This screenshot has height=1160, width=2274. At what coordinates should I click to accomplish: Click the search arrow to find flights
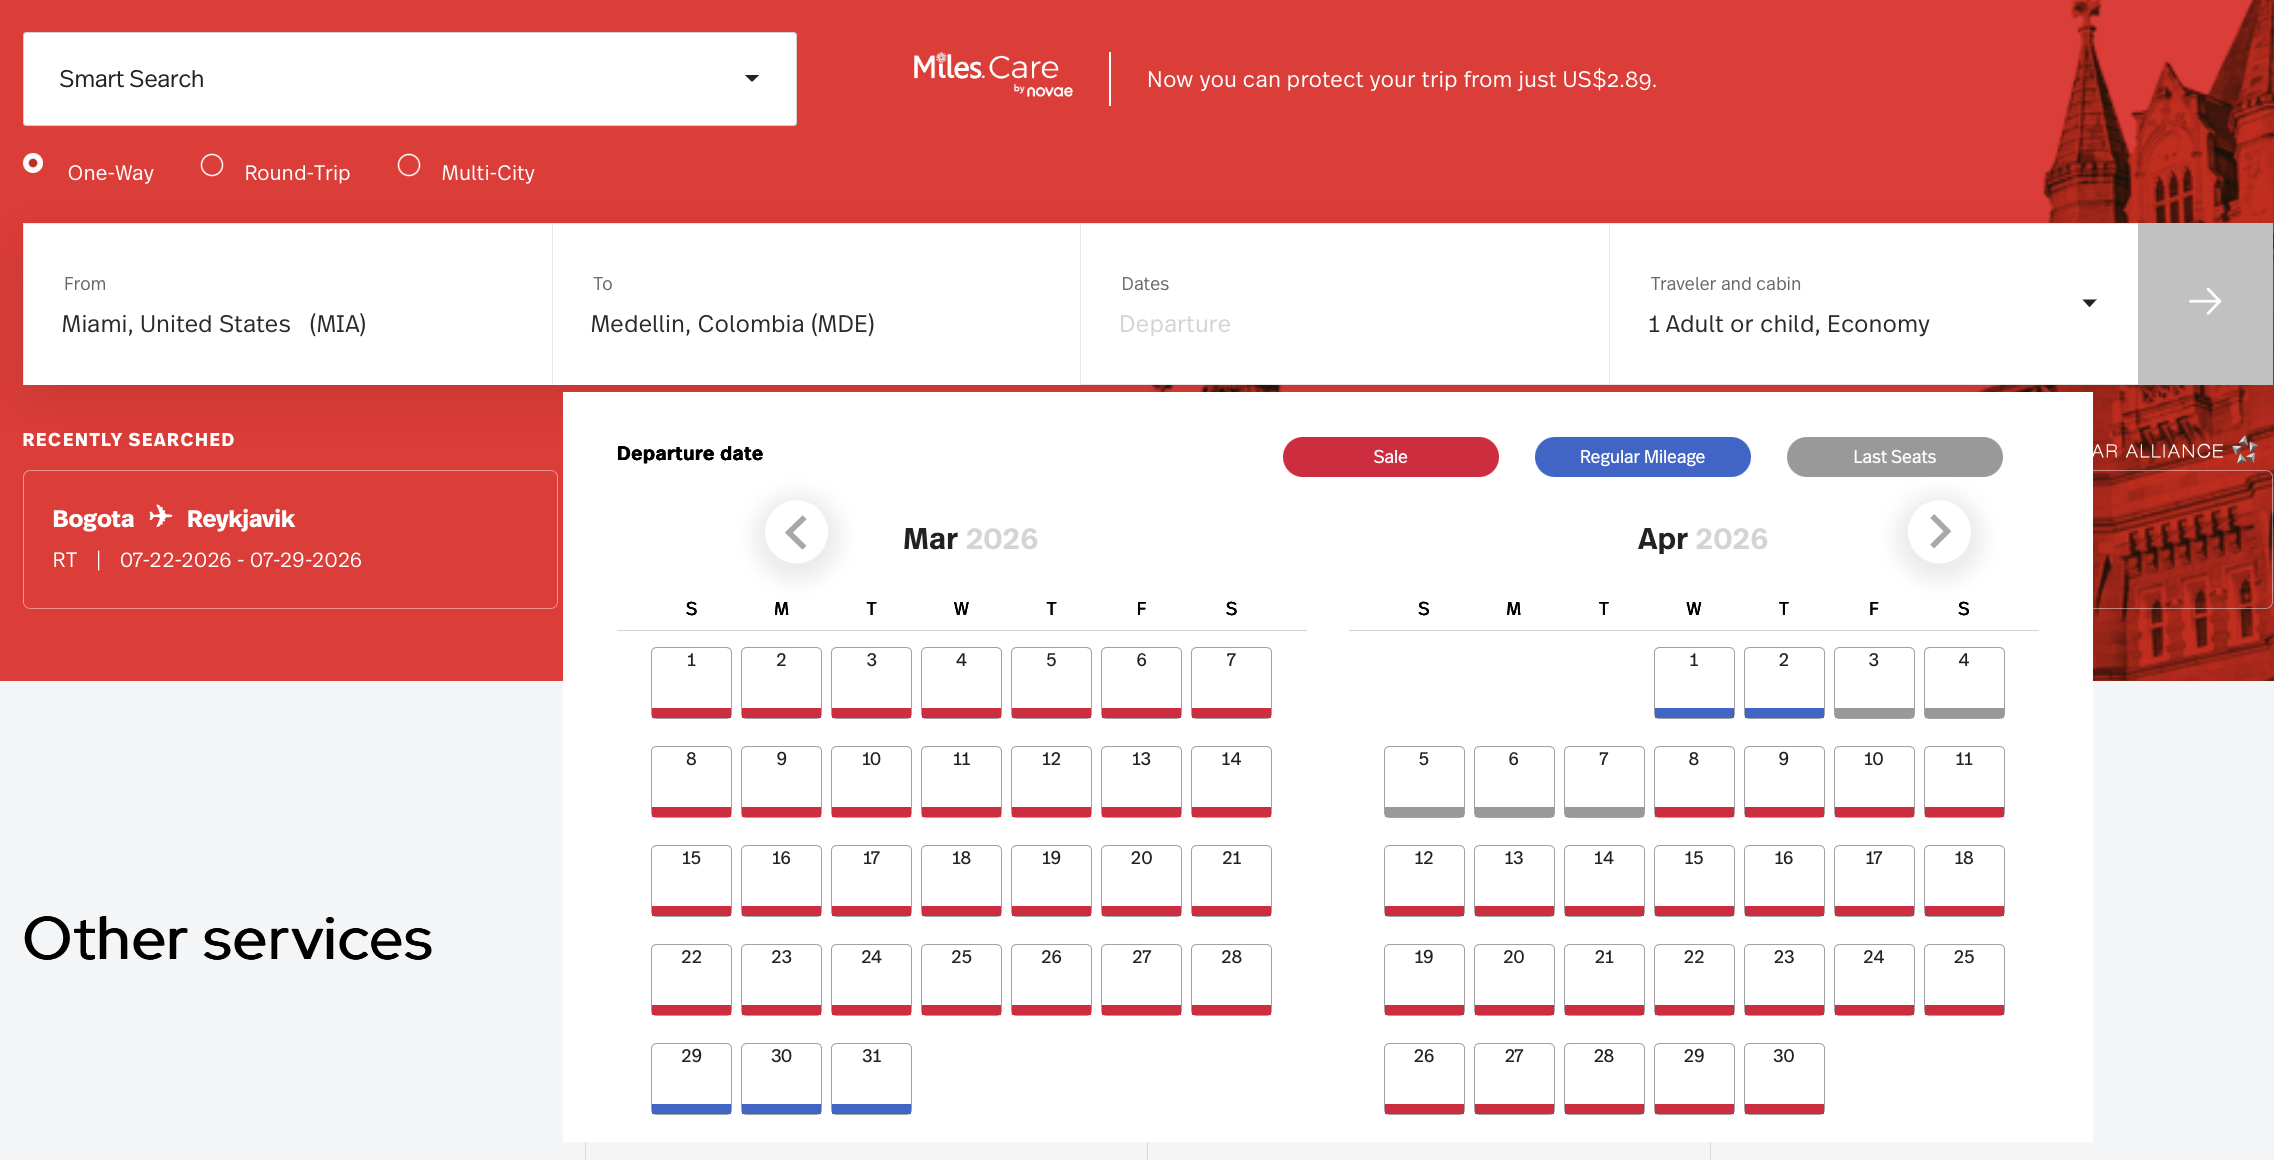coord(2205,302)
